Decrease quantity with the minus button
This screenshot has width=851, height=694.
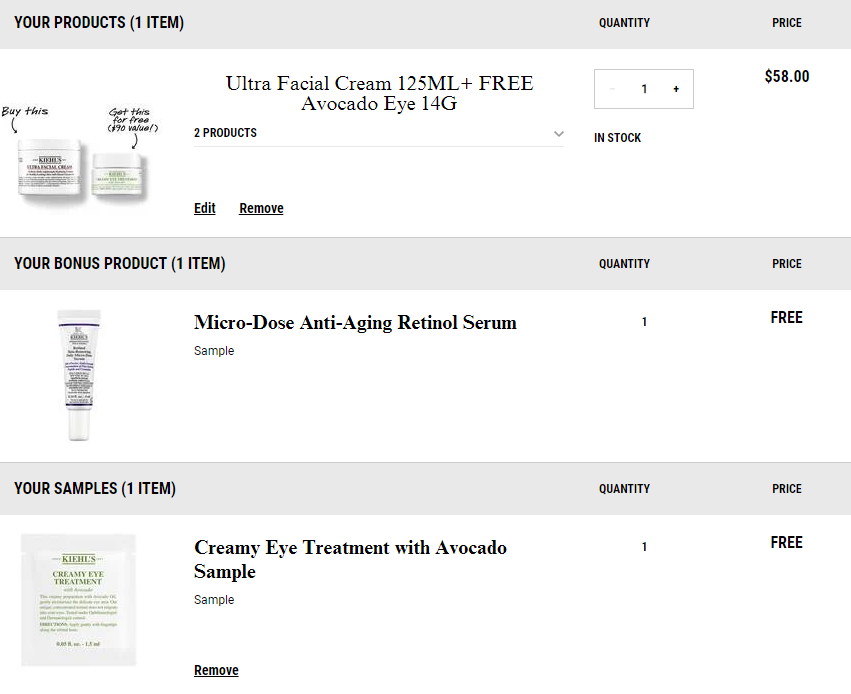(x=612, y=89)
